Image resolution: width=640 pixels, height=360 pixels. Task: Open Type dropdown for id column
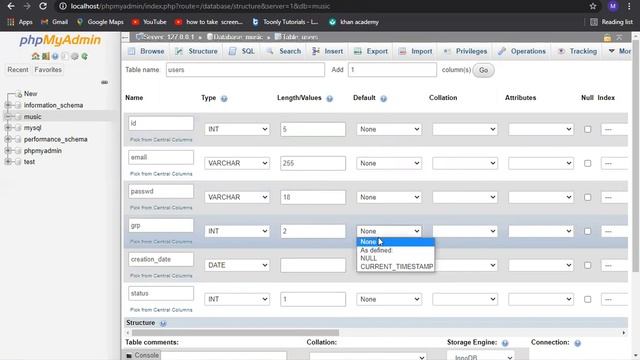click(x=237, y=129)
